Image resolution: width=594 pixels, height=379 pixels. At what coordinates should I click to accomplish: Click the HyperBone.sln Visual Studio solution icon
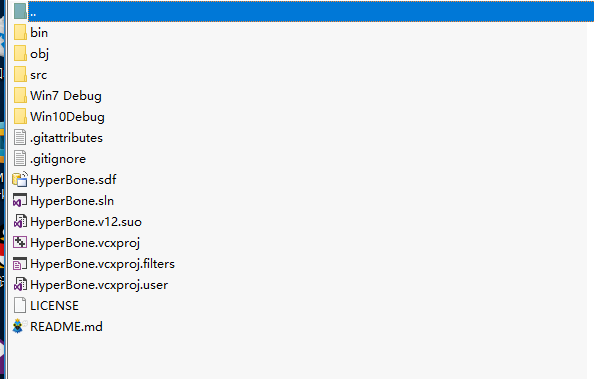pos(20,200)
